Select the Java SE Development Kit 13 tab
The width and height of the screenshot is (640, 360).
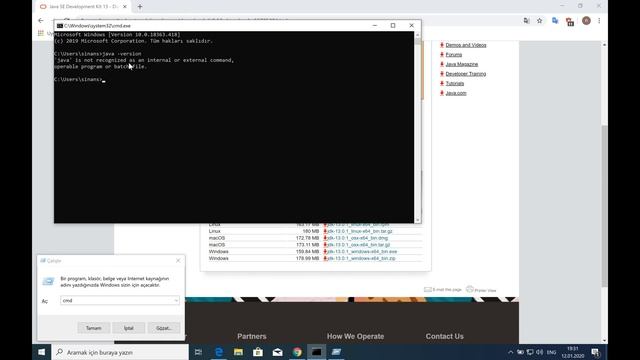click(x=83, y=7)
